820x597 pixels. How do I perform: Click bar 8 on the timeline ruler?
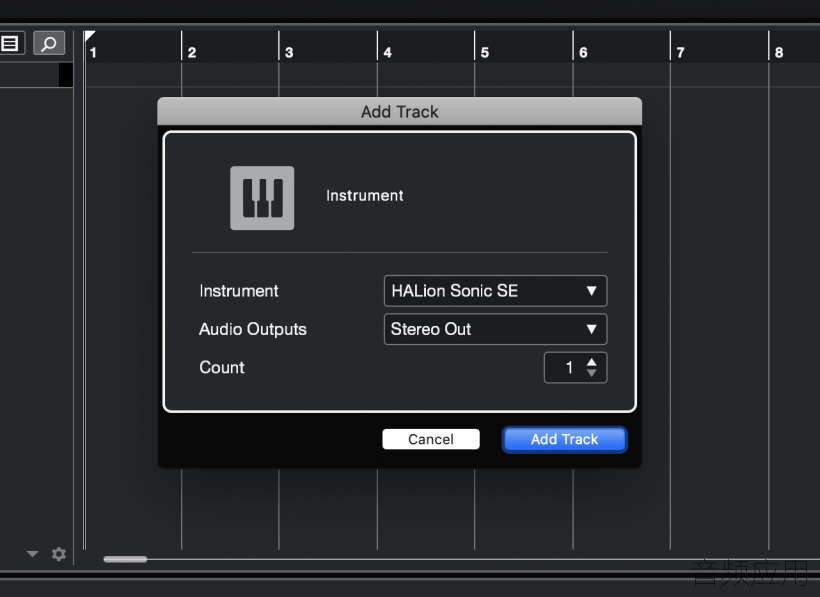(779, 52)
